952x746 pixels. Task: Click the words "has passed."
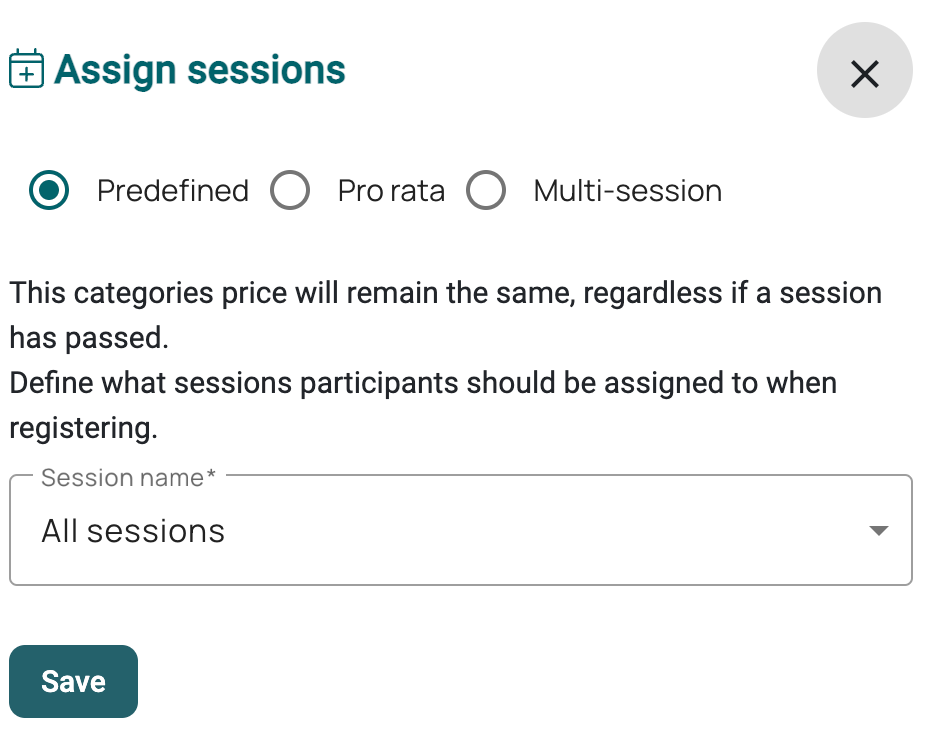click(89, 338)
